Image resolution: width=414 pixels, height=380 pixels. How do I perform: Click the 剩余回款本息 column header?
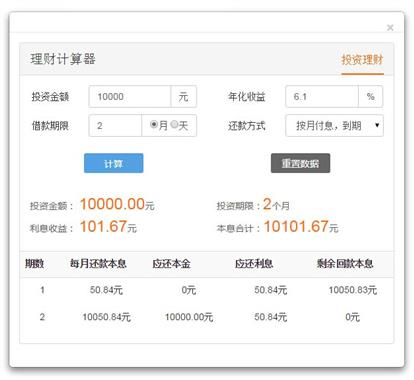pos(345,264)
